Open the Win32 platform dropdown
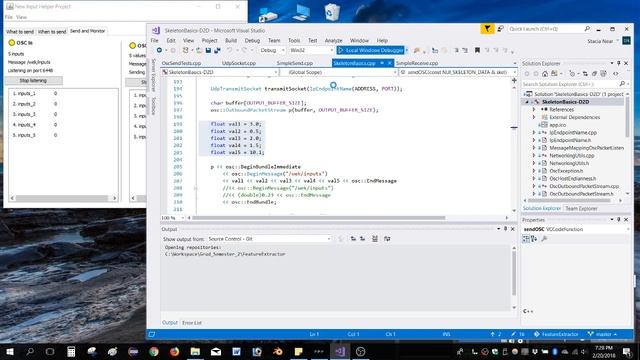Viewport: 640px width, 360px height. click(x=311, y=50)
